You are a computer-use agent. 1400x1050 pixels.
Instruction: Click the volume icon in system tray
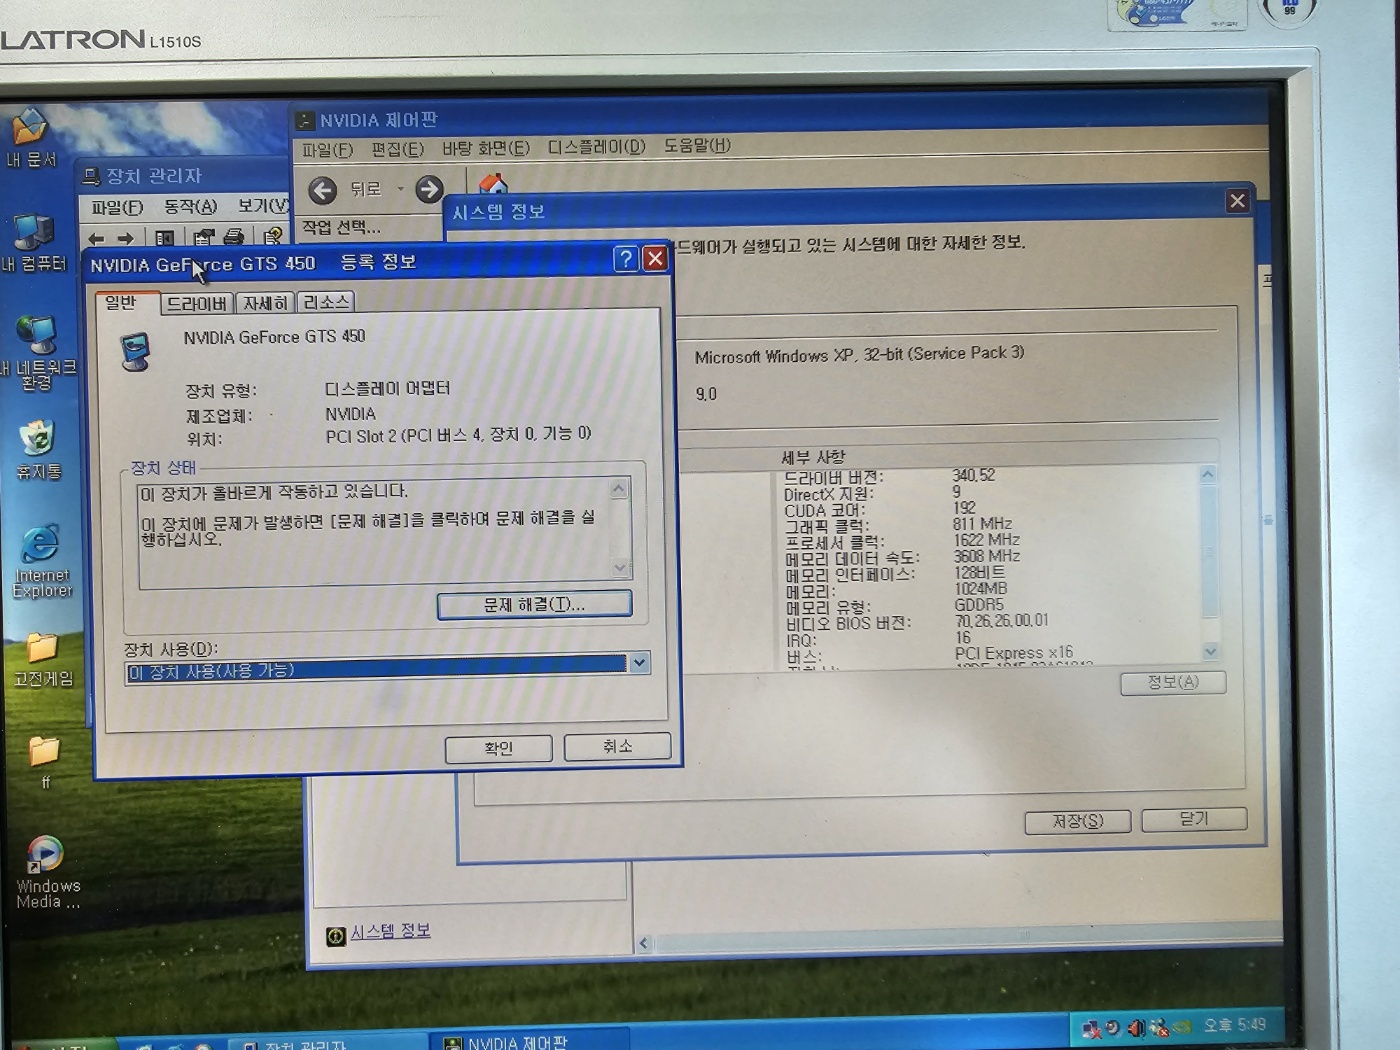1137,1027
